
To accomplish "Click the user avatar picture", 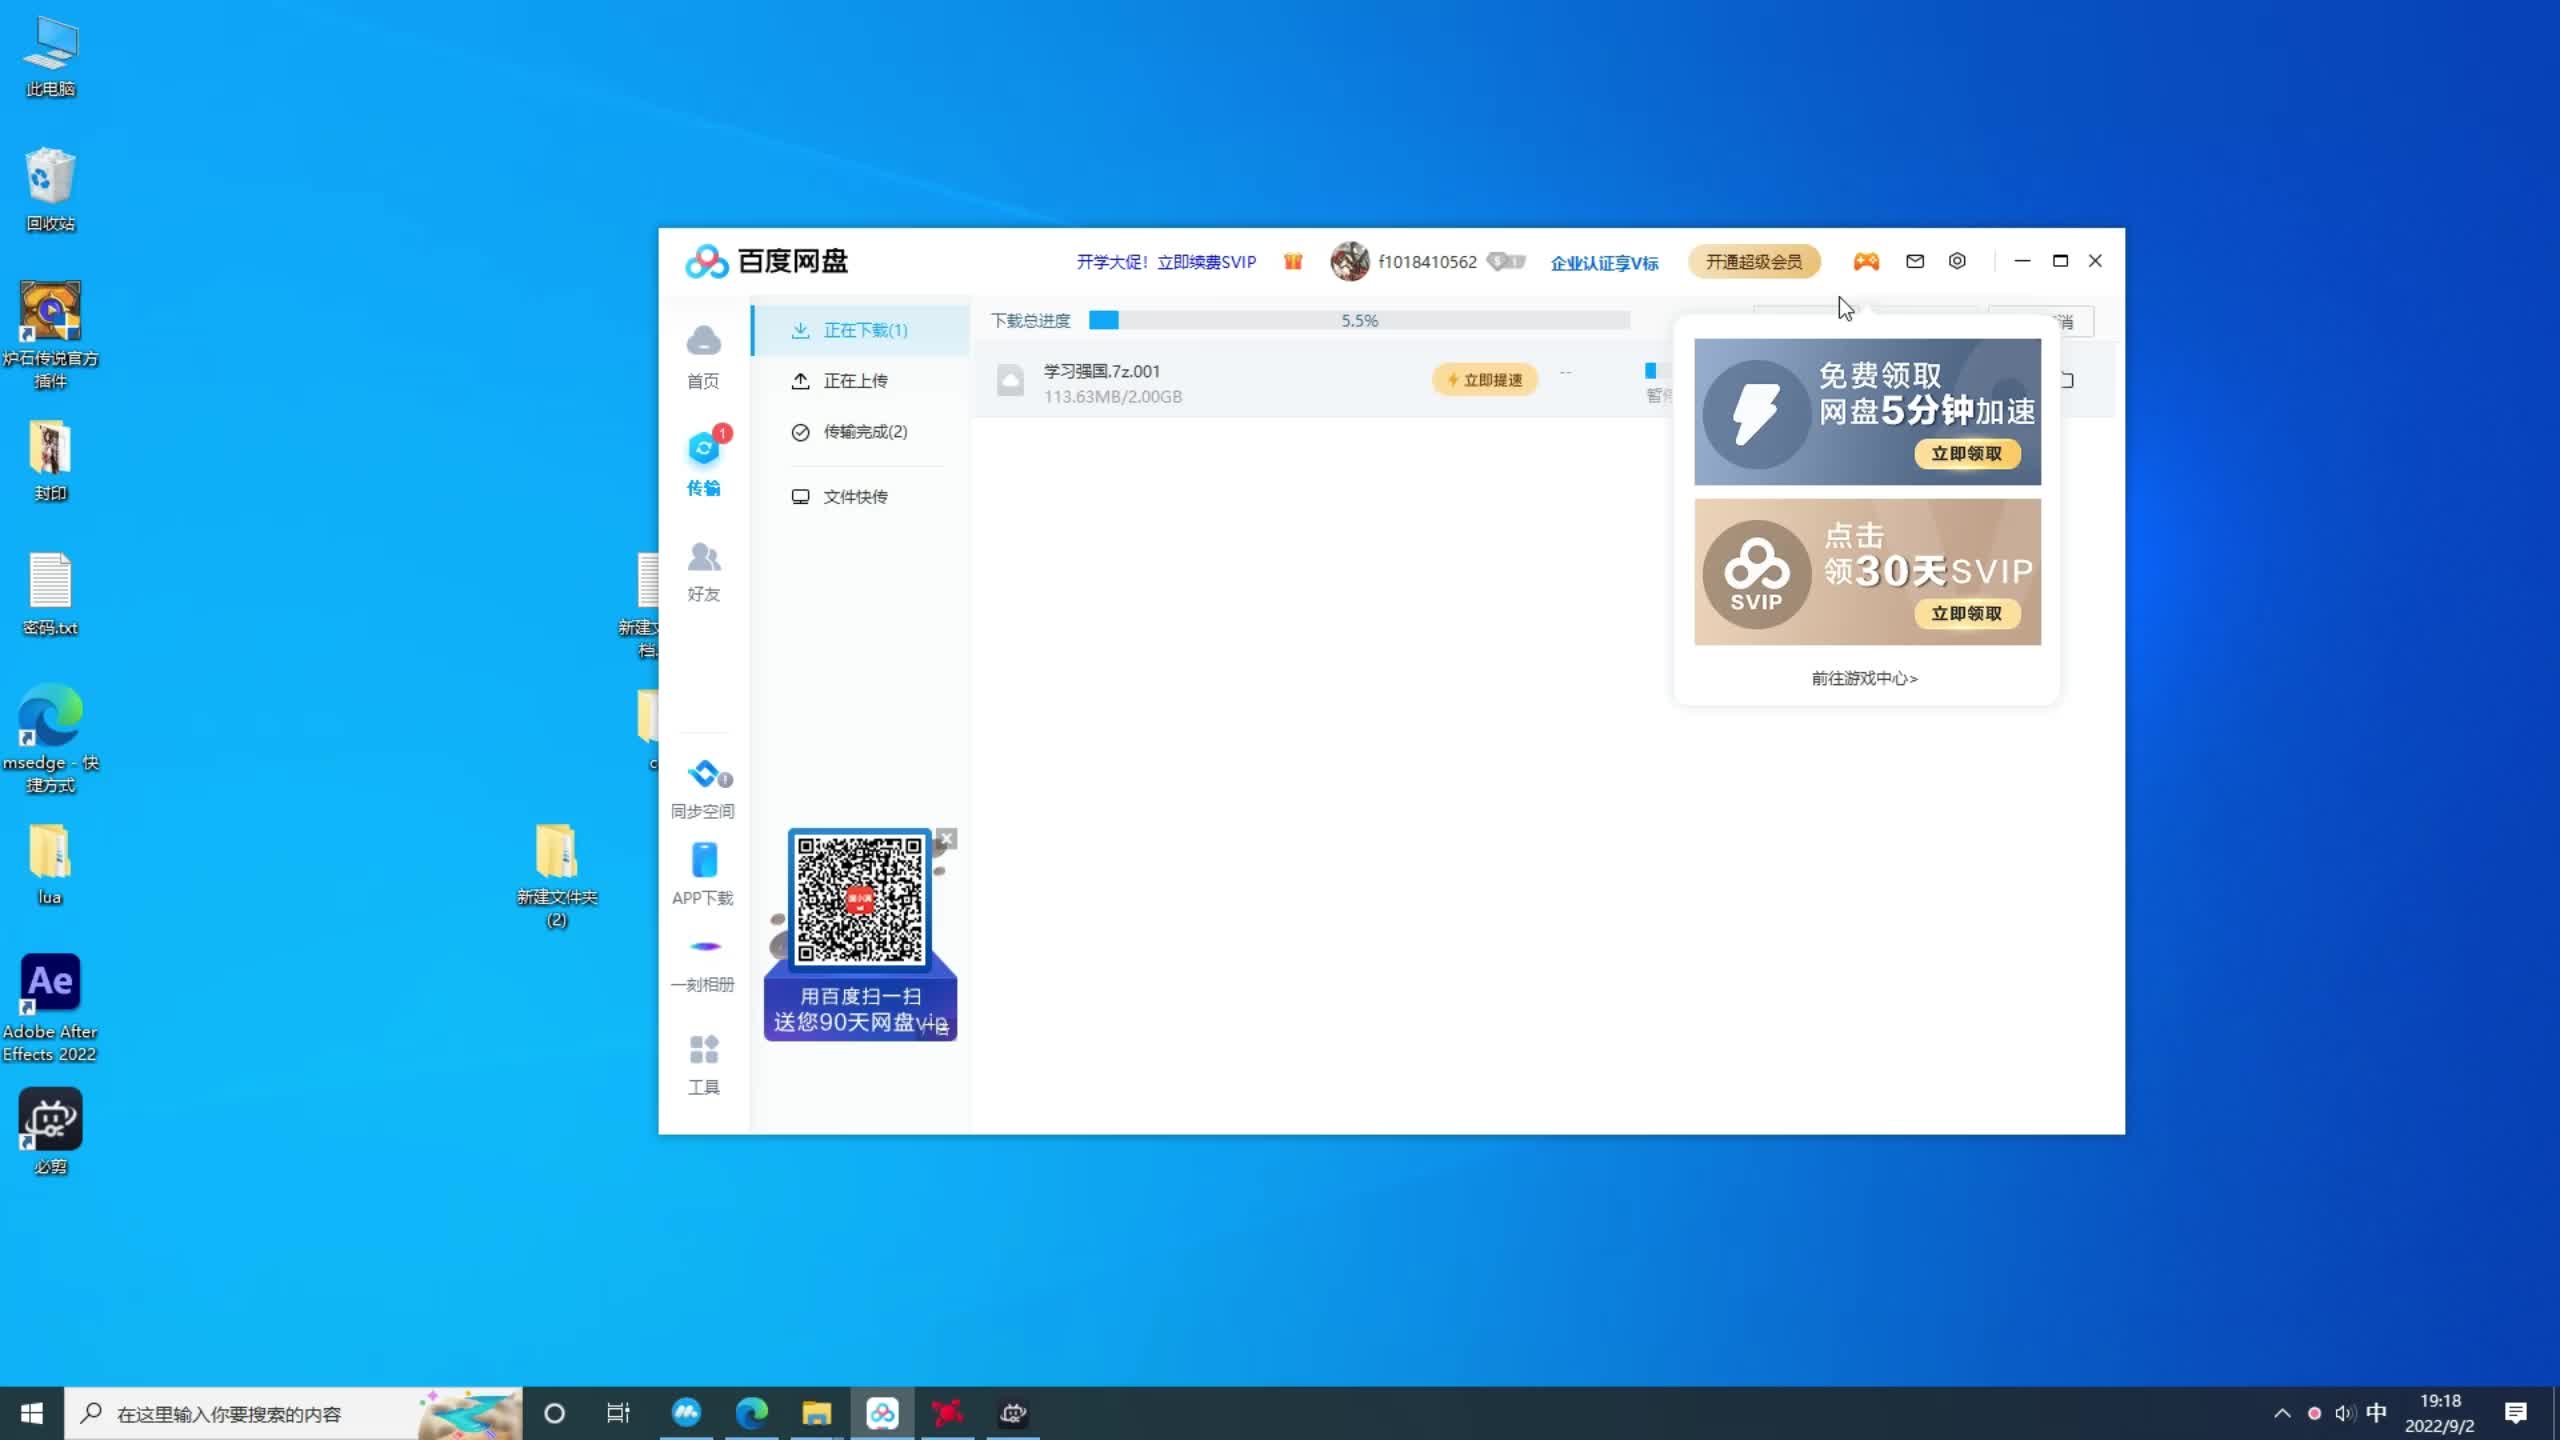I will pos(1349,261).
